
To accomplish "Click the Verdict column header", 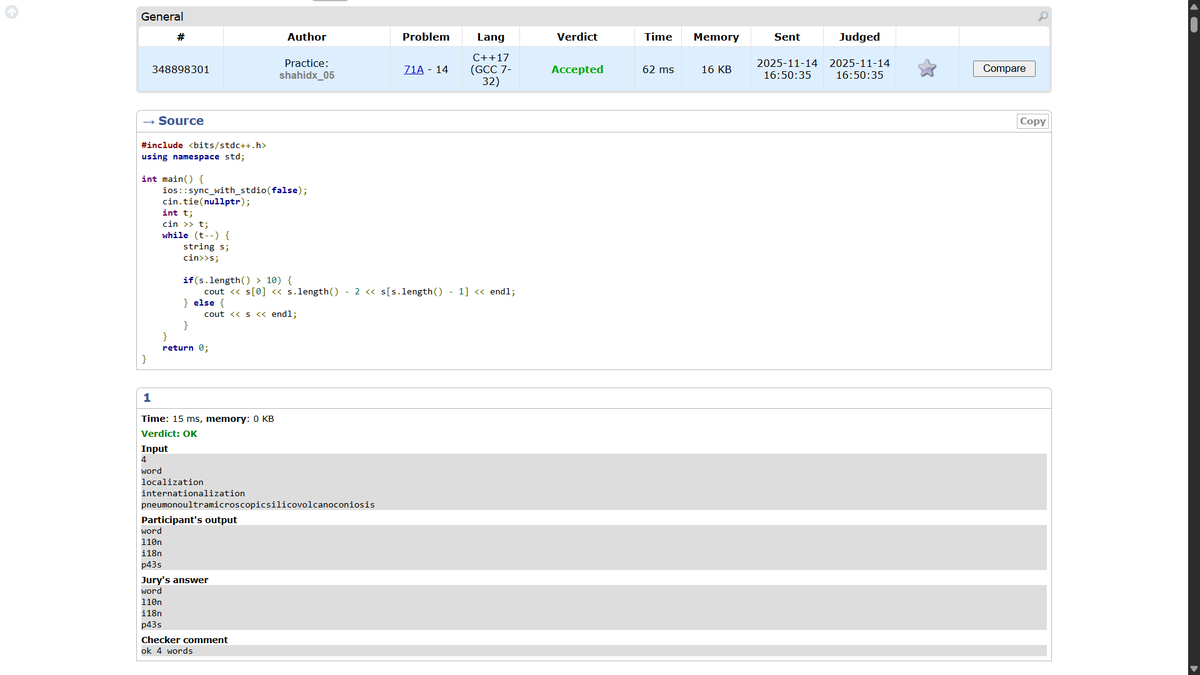I will (x=577, y=36).
